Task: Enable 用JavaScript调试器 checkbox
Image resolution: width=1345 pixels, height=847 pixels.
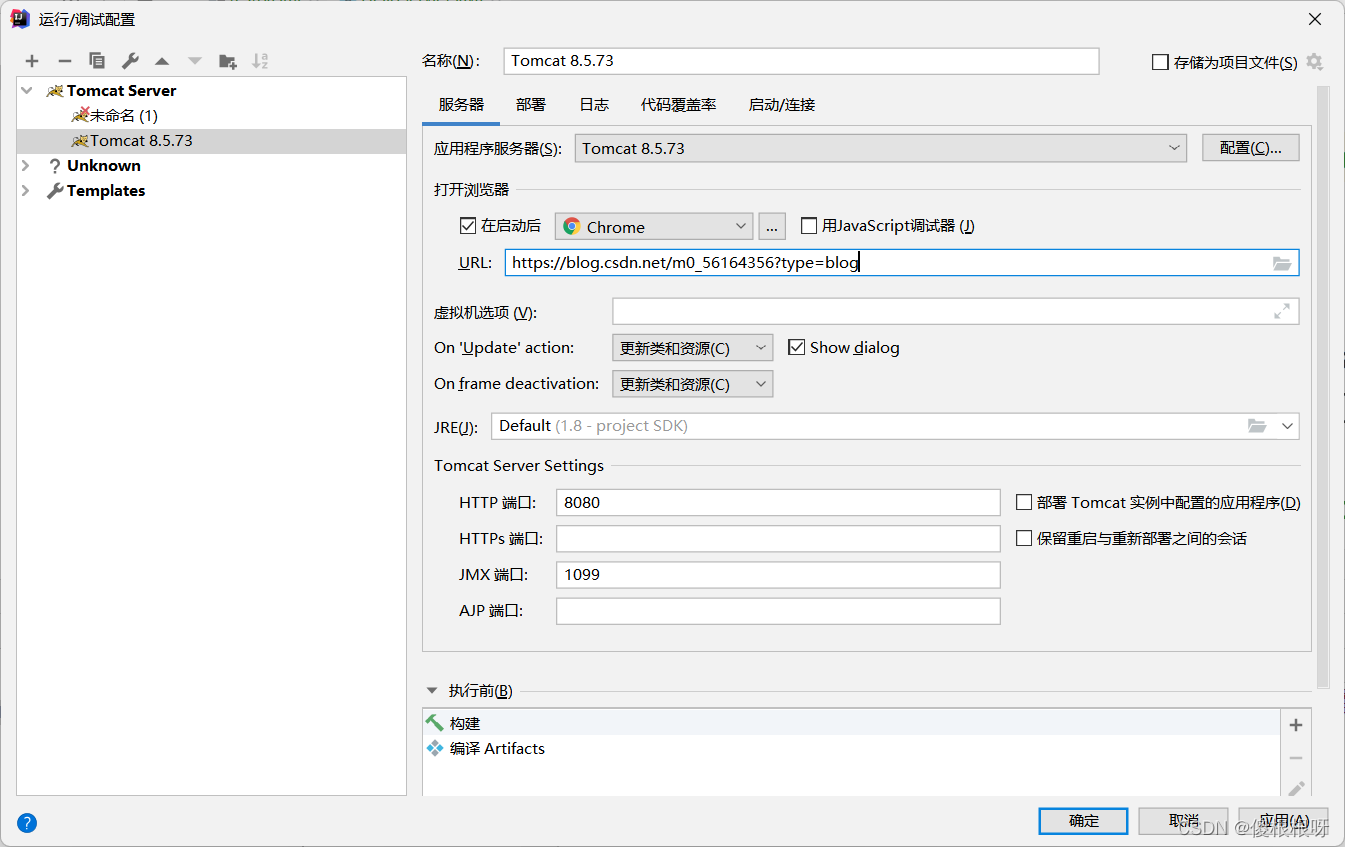Action: pos(809,226)
